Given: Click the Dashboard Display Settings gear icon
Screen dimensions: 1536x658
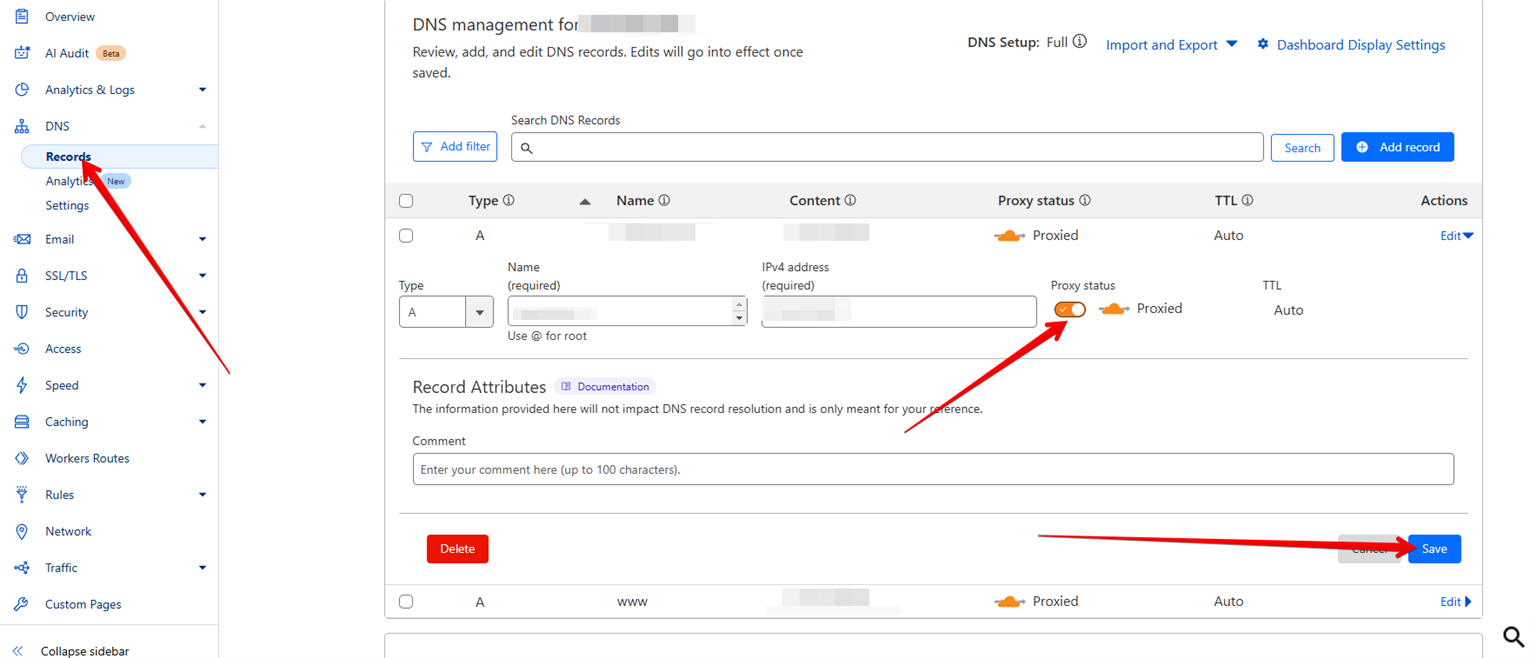Looking at the screenshot, I should click(1263, 45).
